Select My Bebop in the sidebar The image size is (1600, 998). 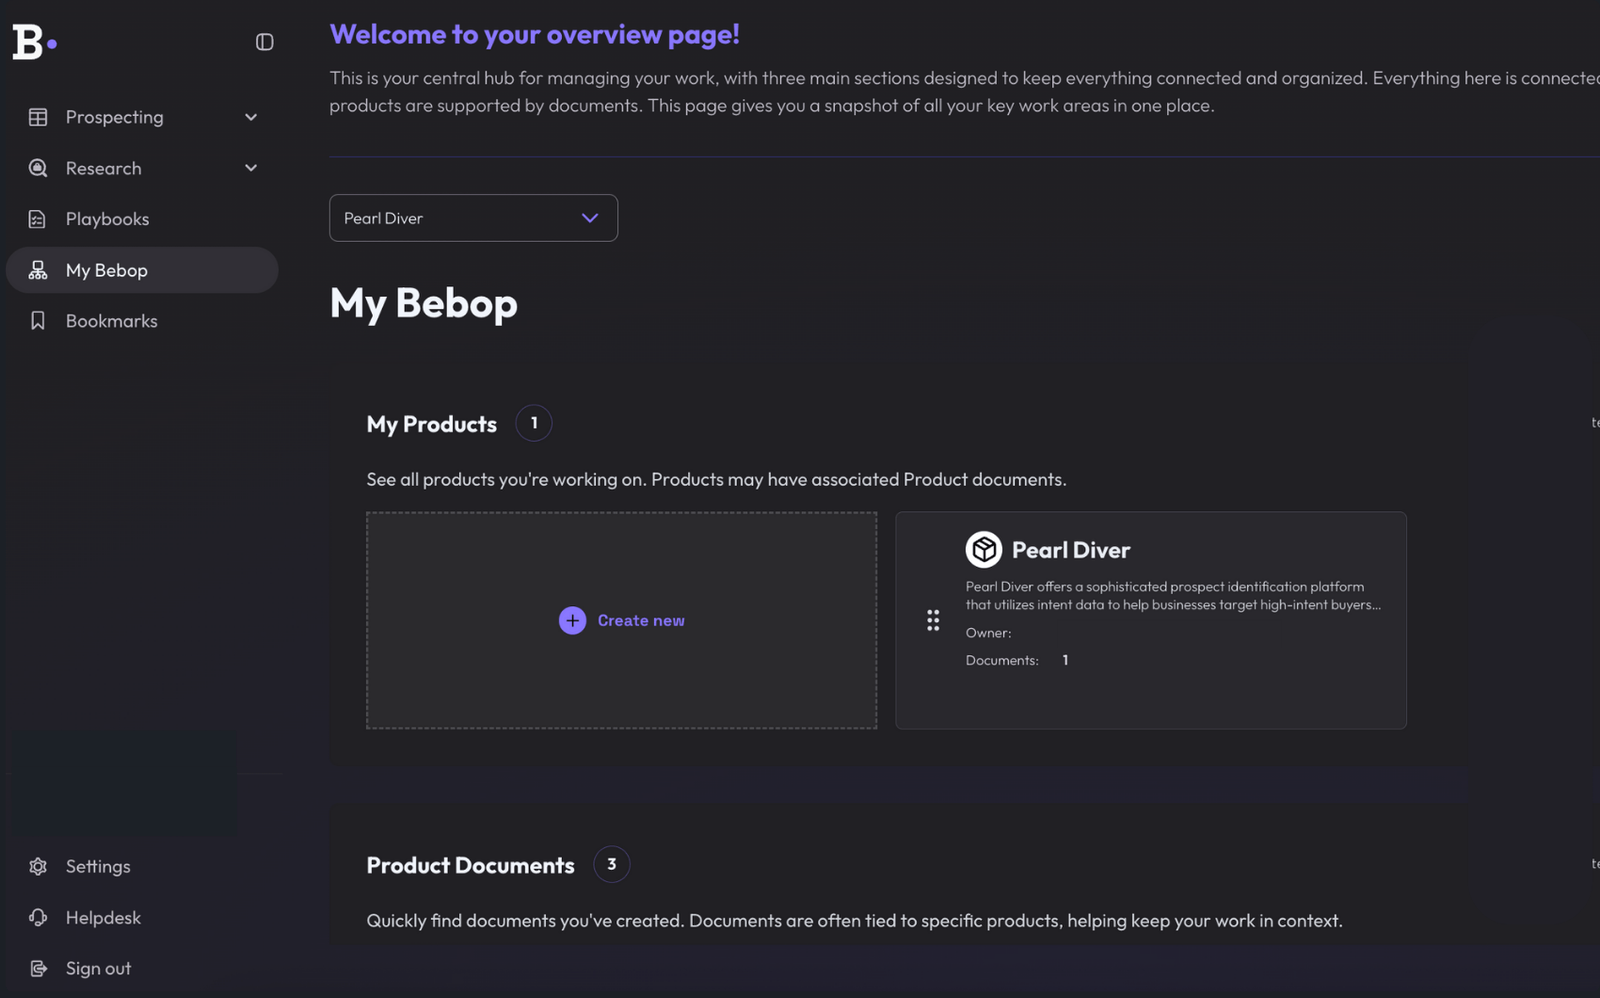[105, 270]
